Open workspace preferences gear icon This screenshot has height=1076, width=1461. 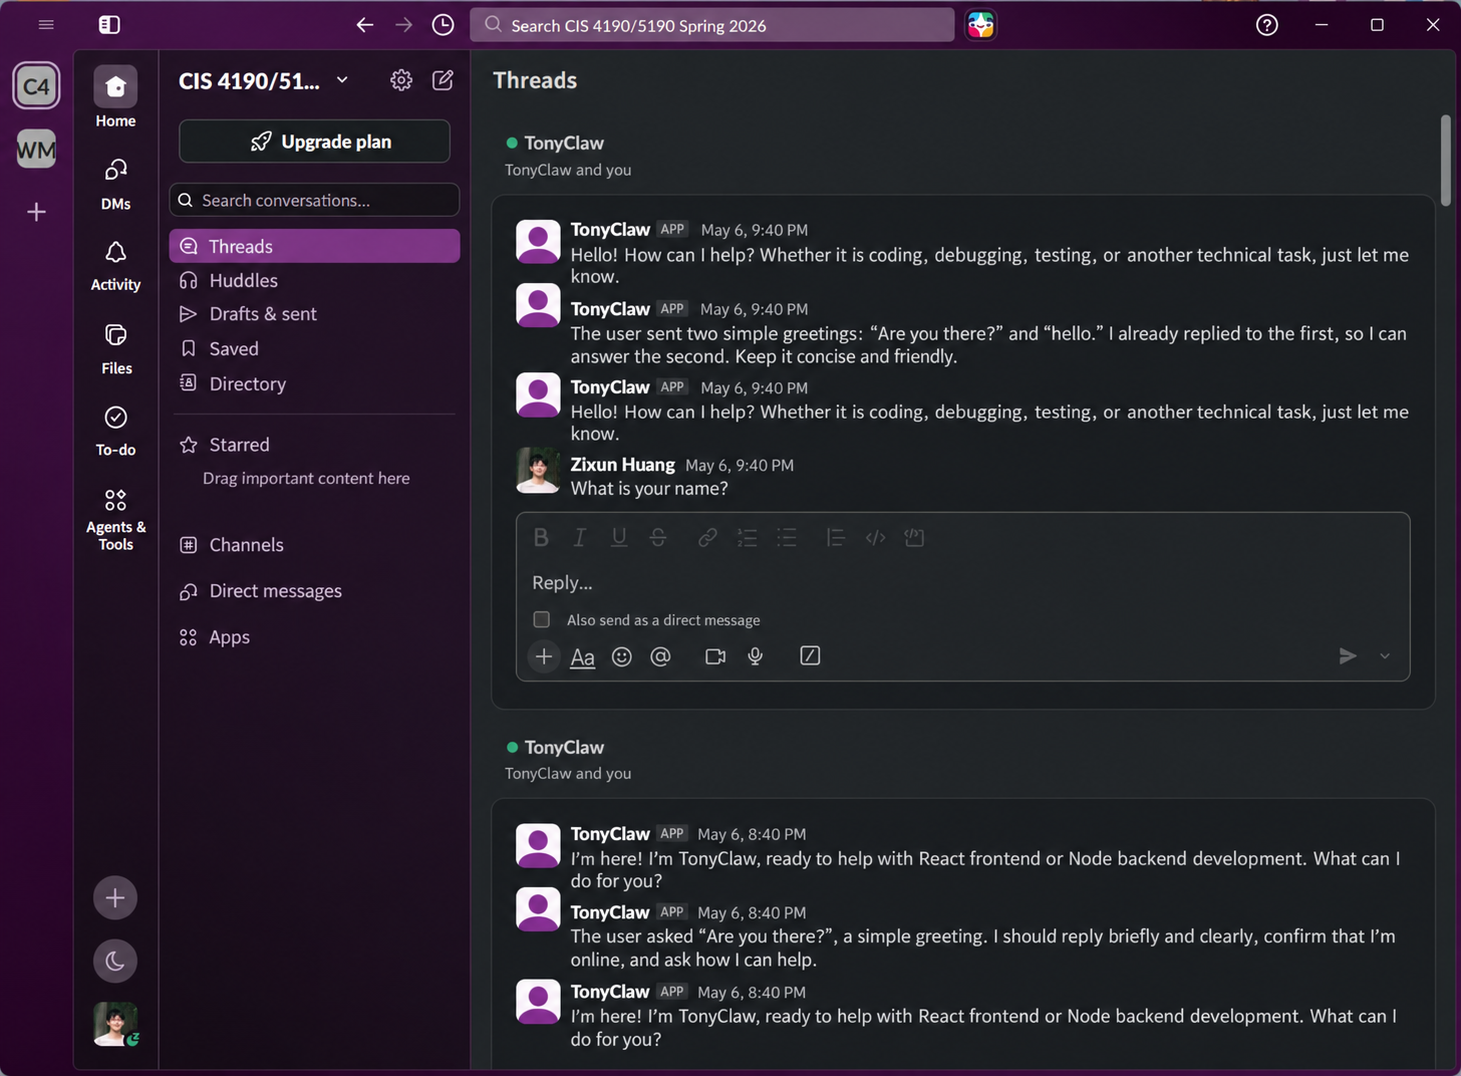(401, 80)
